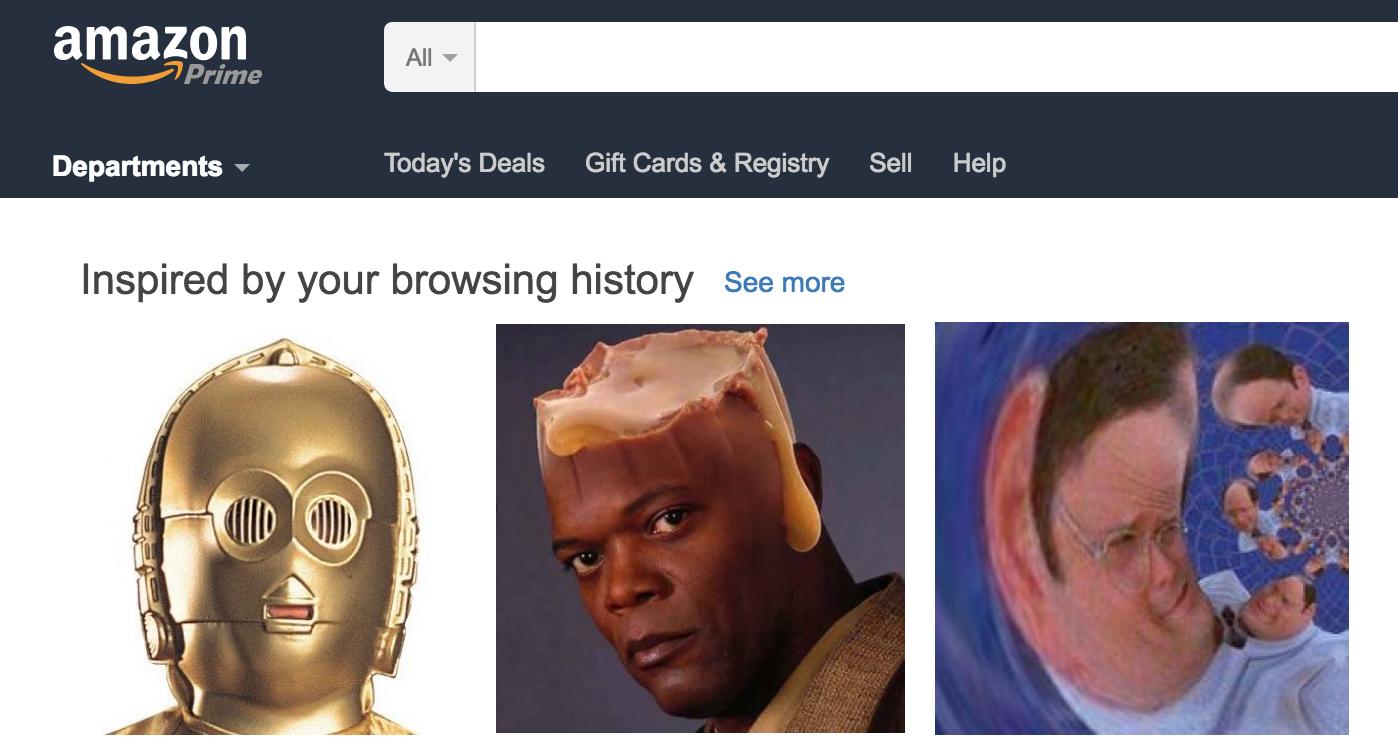
Task: Open Today's Deals
Action: (464, 163)
